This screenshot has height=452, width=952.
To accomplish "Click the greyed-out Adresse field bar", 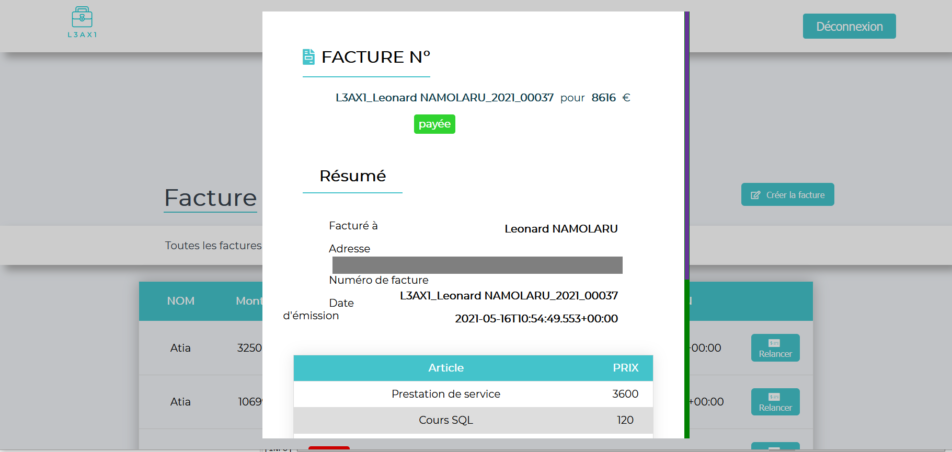I will [x=476, y=265].
